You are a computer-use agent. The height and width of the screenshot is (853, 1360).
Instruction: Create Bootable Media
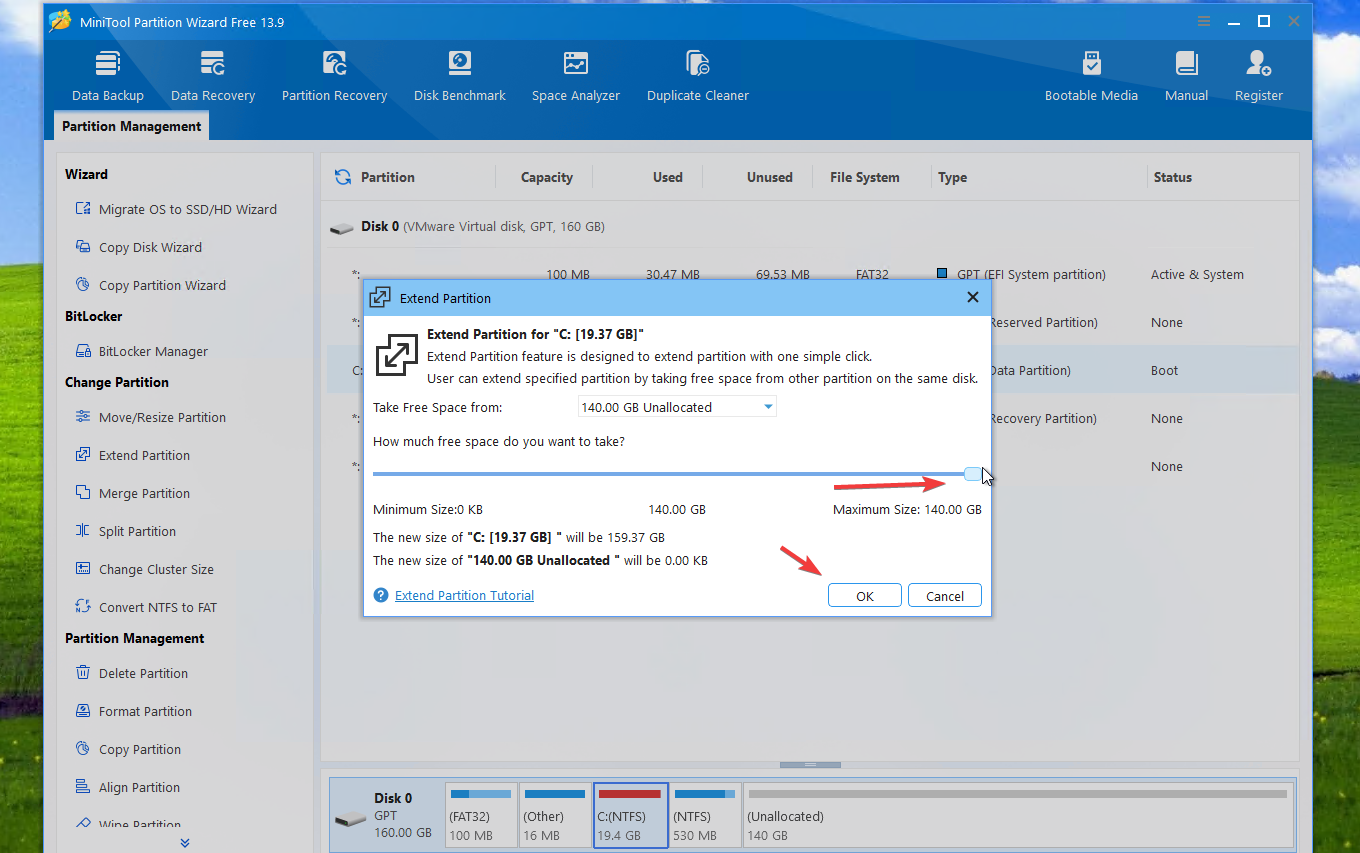[1091, 77]
